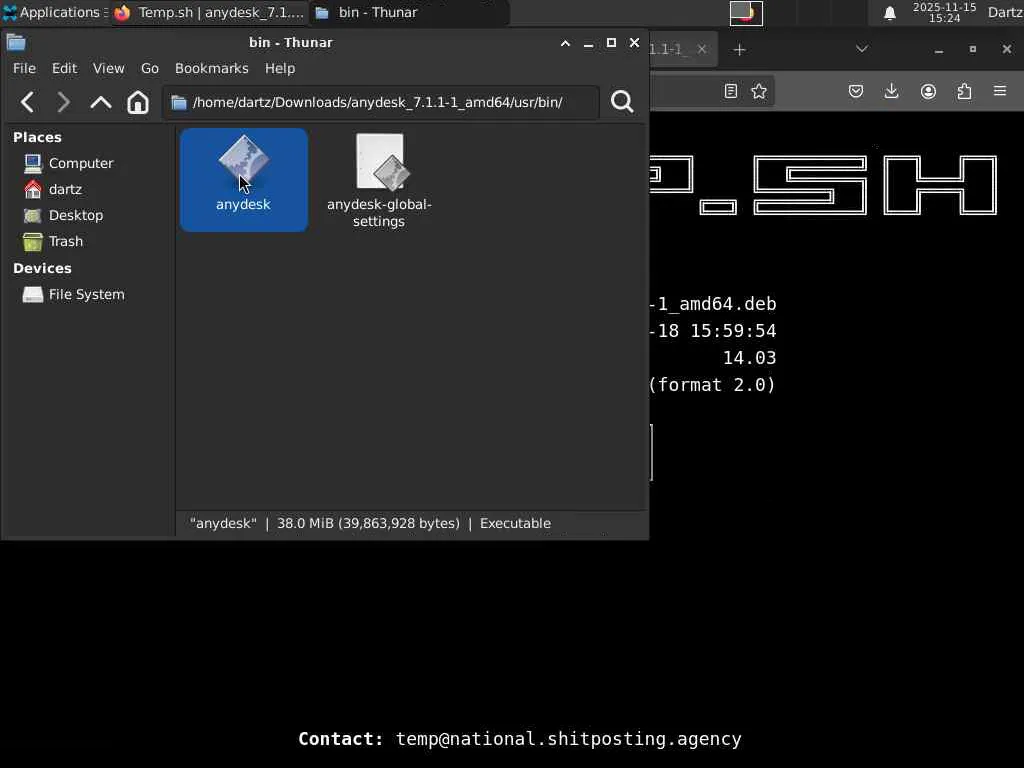Click "anydesk" name in Thunar status bar
1024x768 pixels.
tap(223, 523)
